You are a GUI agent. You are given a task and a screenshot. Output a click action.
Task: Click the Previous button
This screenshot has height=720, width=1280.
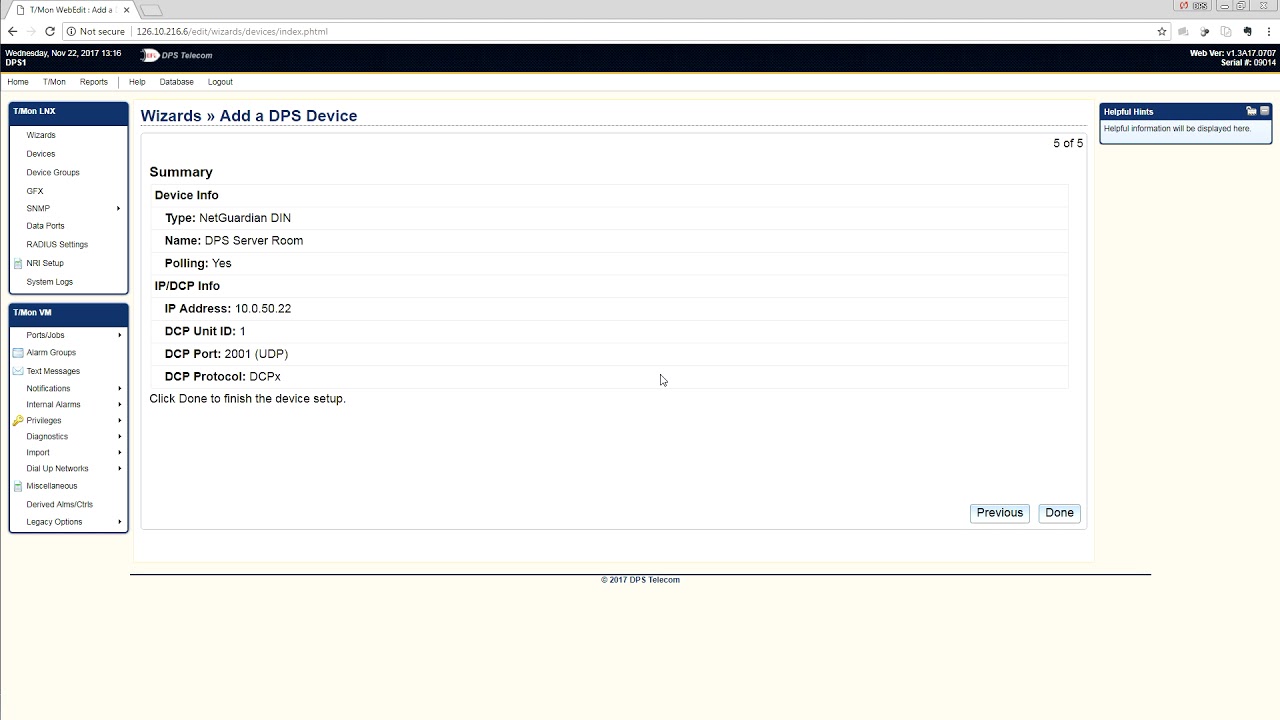click(1000, 513)
